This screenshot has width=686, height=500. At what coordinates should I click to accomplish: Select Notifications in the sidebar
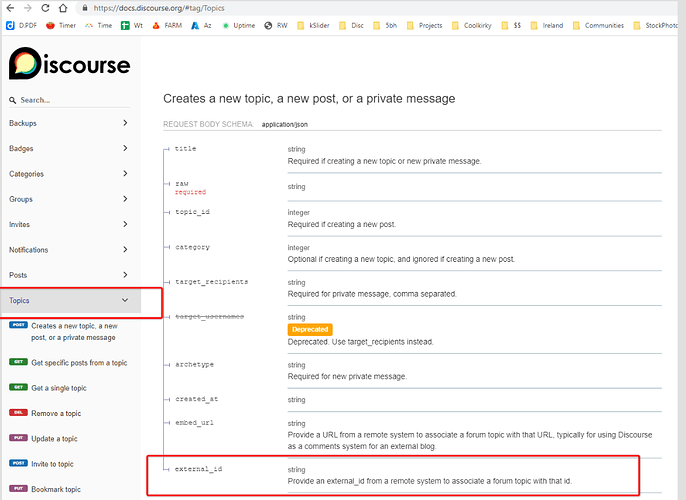[x=28, y=250]
